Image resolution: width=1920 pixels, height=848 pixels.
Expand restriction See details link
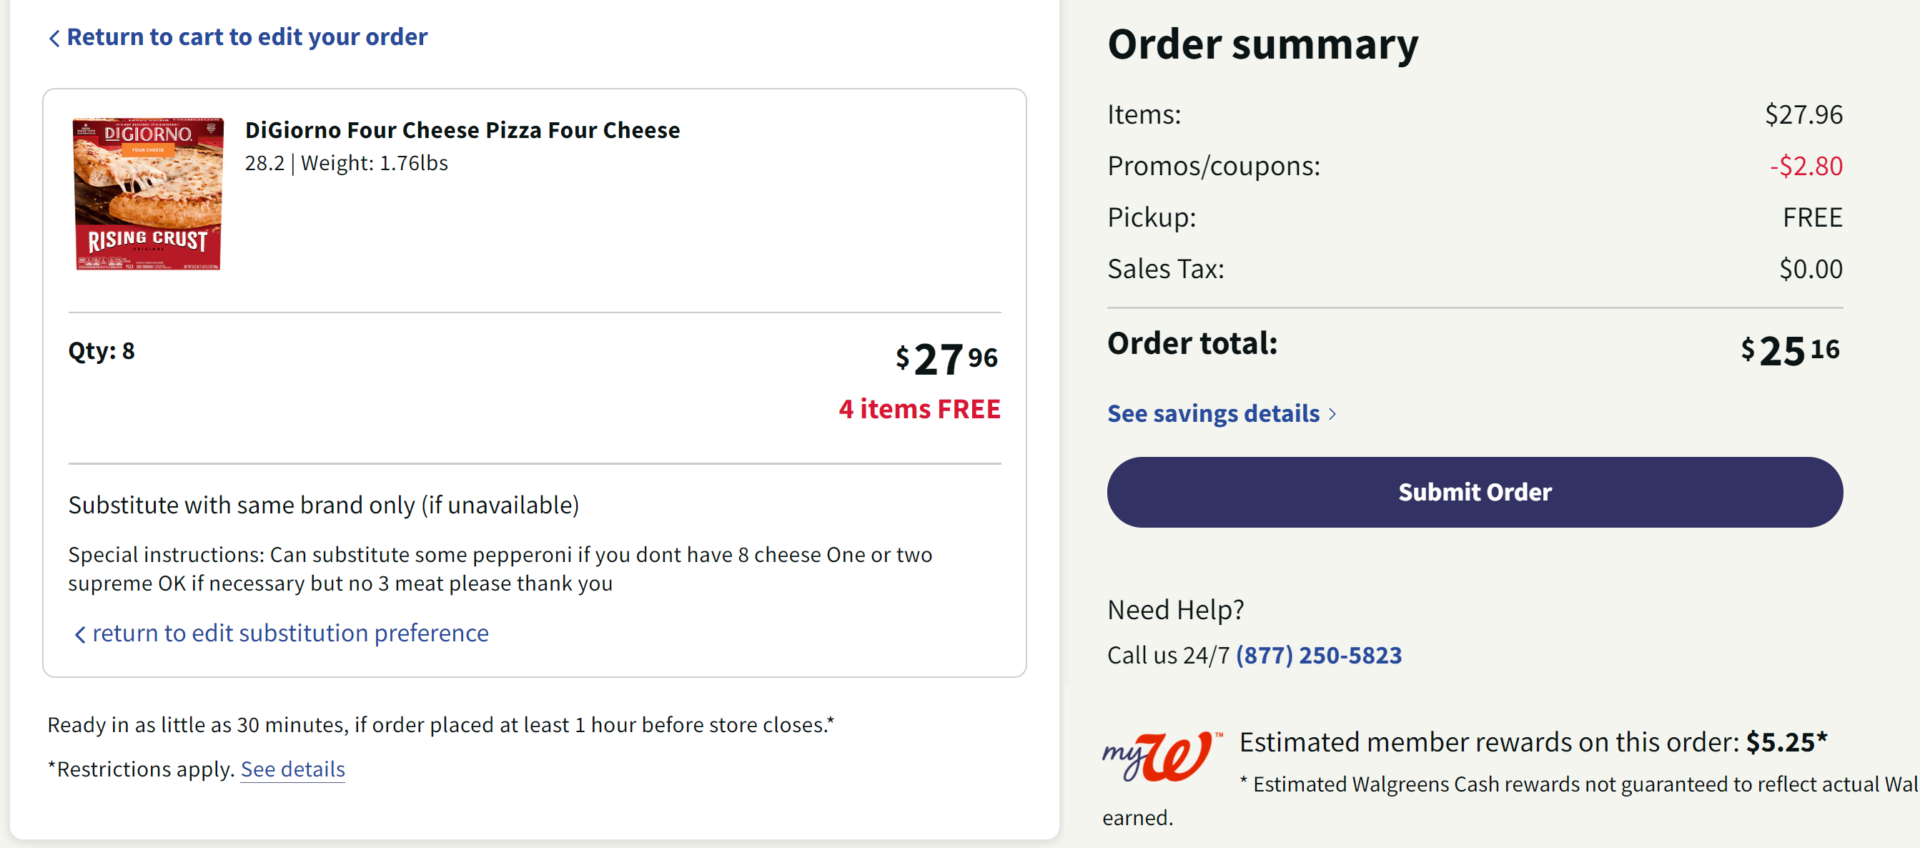(292, 769)
